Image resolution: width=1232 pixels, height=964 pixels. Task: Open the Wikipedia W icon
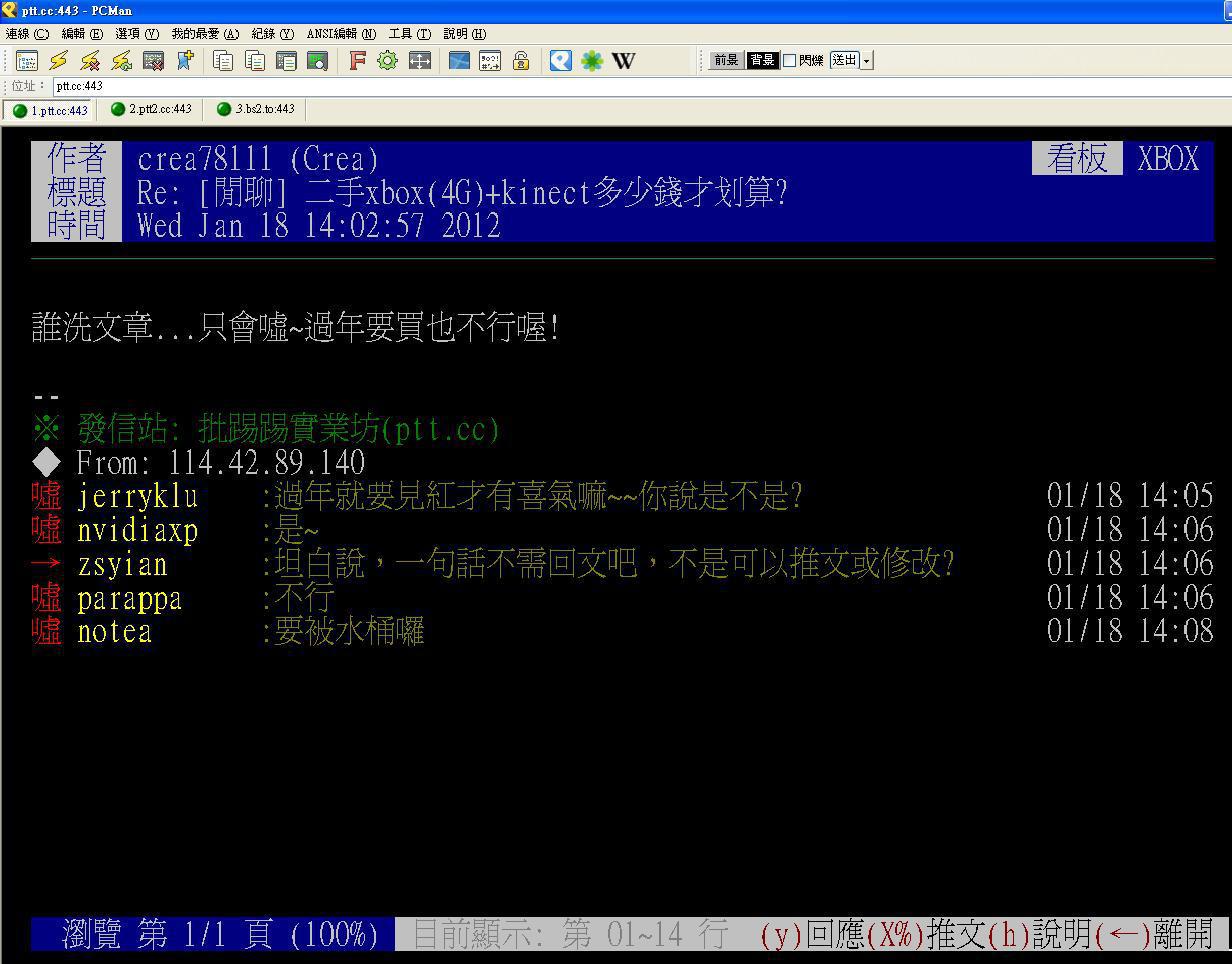pos(623,61)
